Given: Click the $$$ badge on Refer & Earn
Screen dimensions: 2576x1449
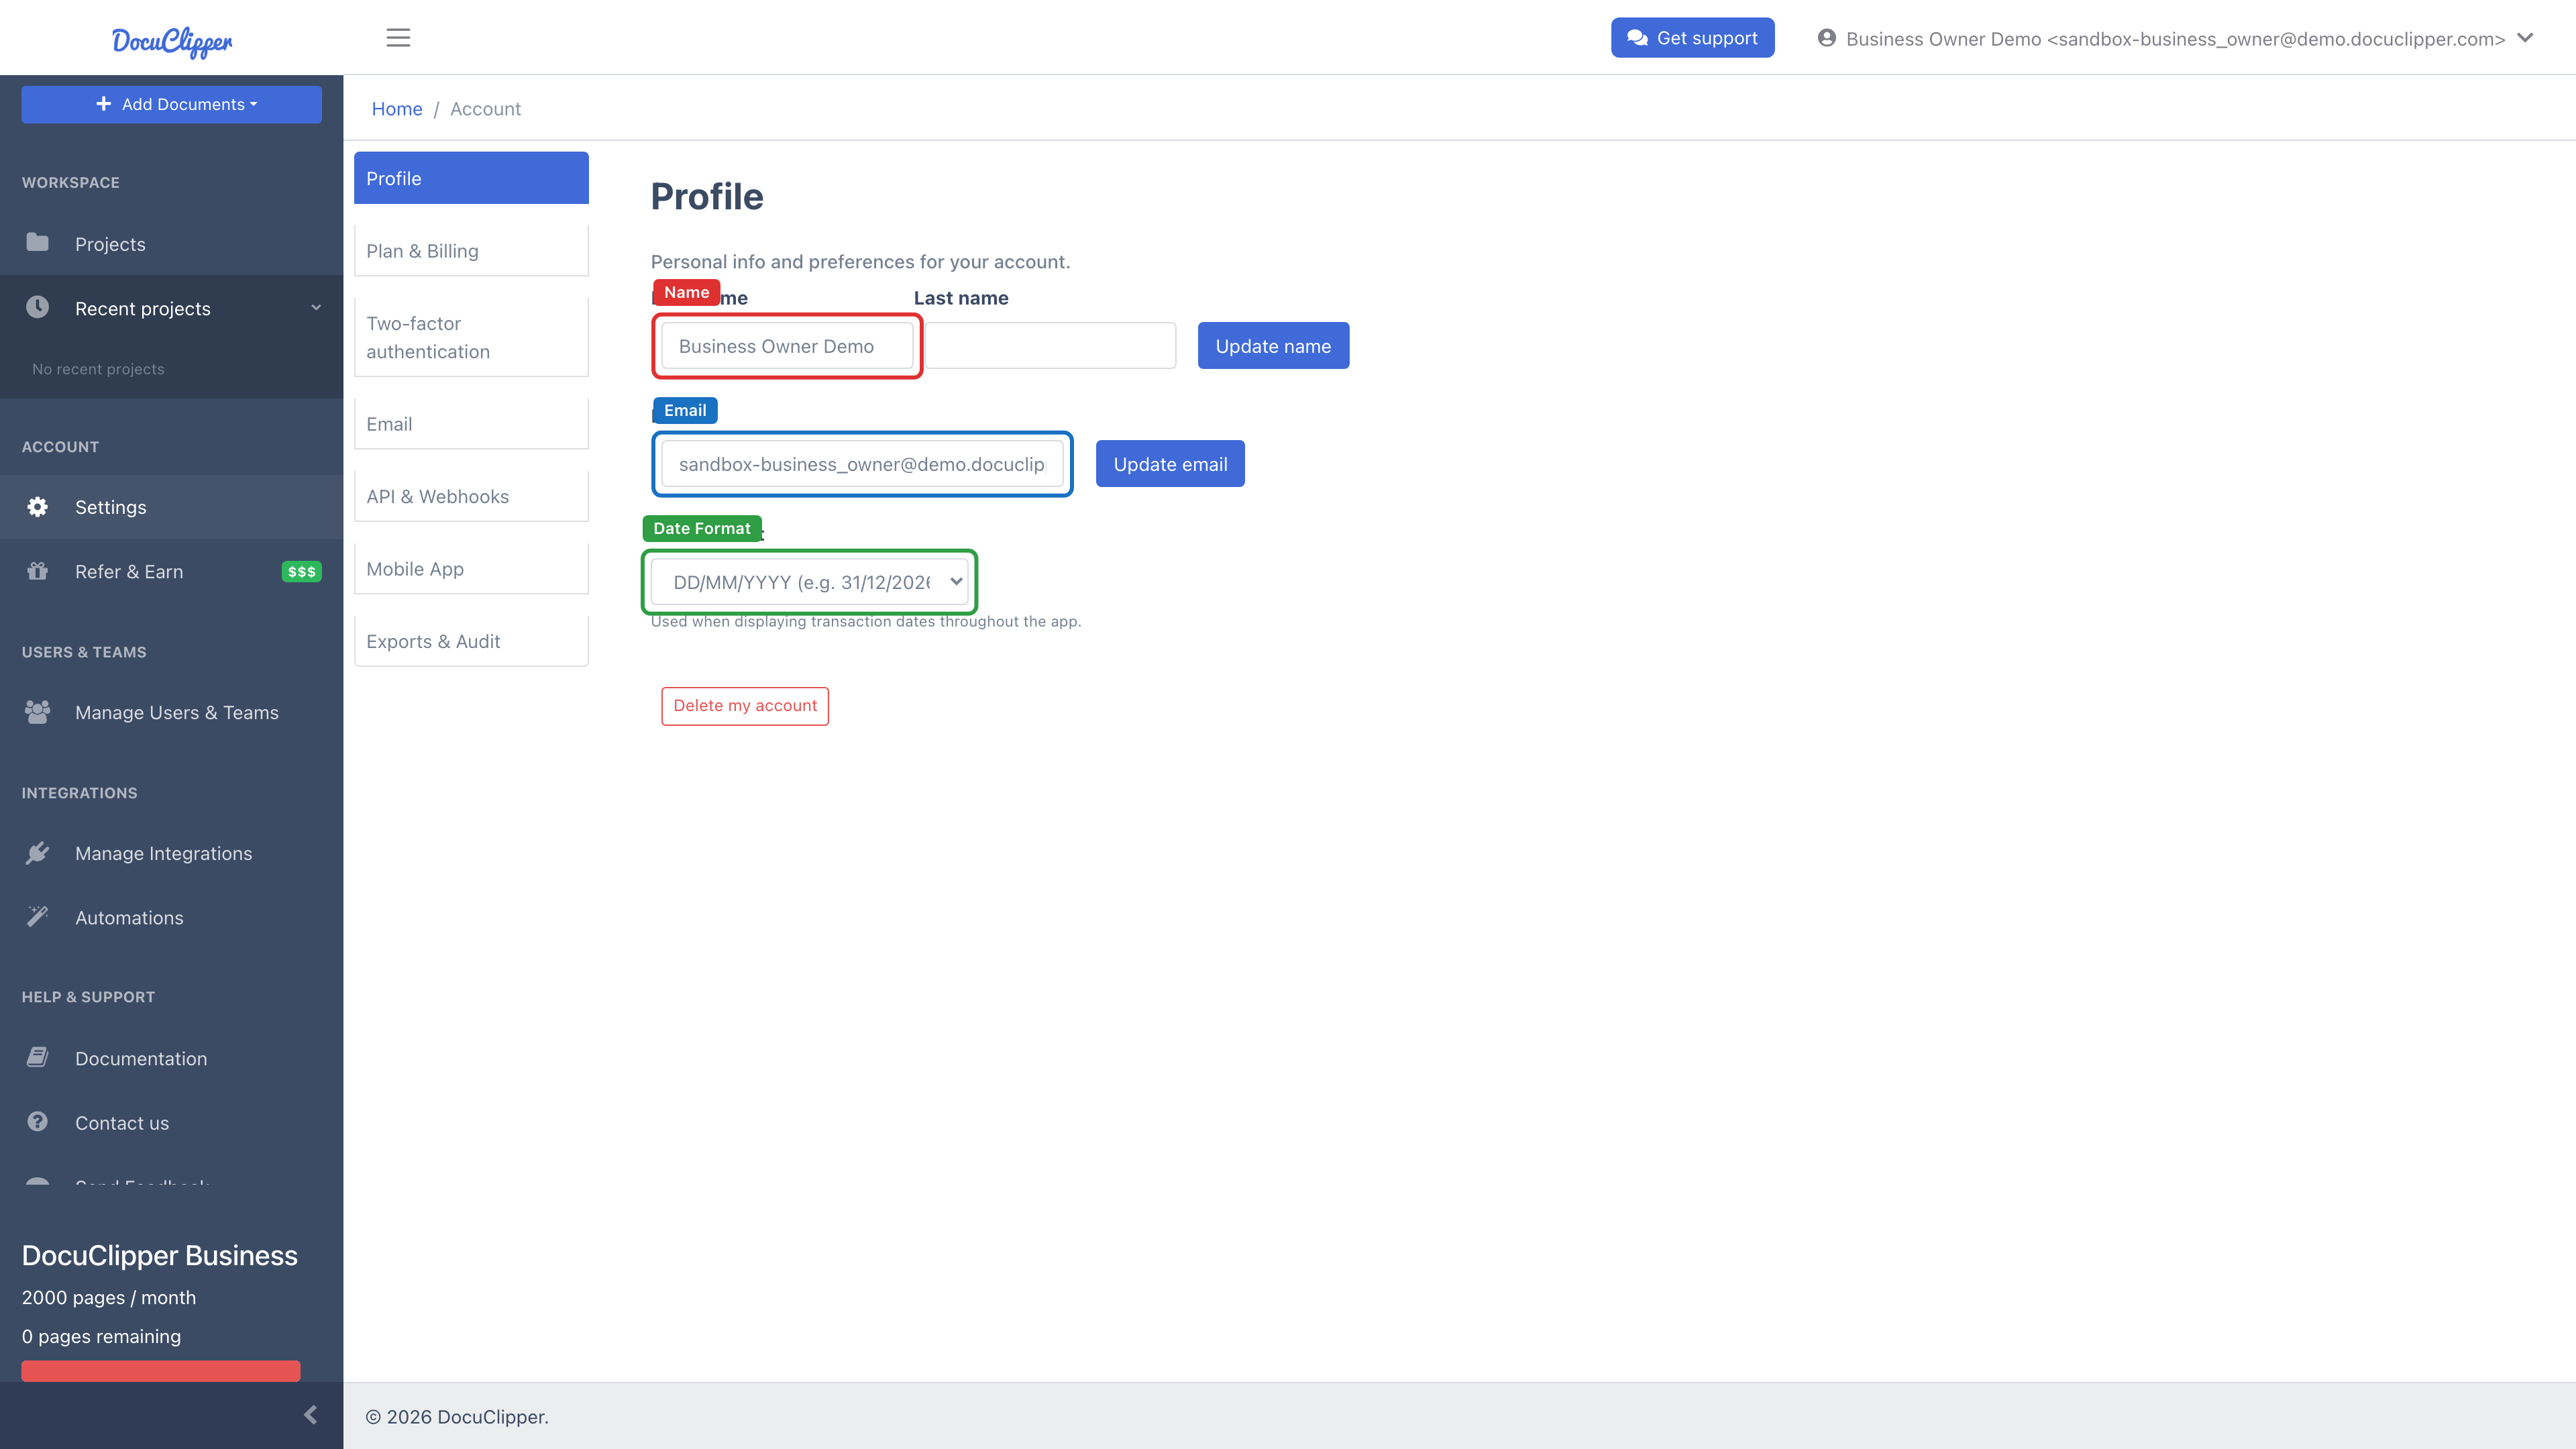Looking at the screenshot, I should pos(301,572).
